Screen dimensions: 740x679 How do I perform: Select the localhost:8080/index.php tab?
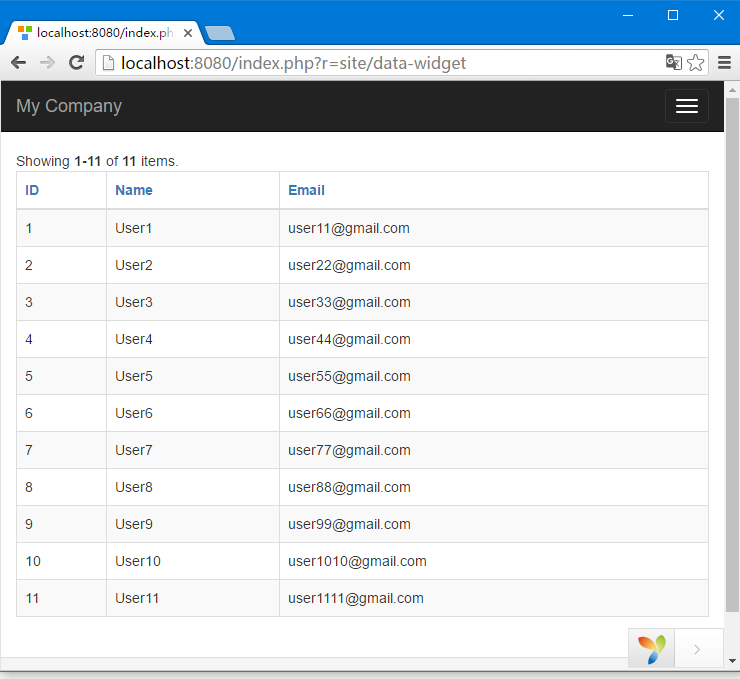click(x=104, y=33)
